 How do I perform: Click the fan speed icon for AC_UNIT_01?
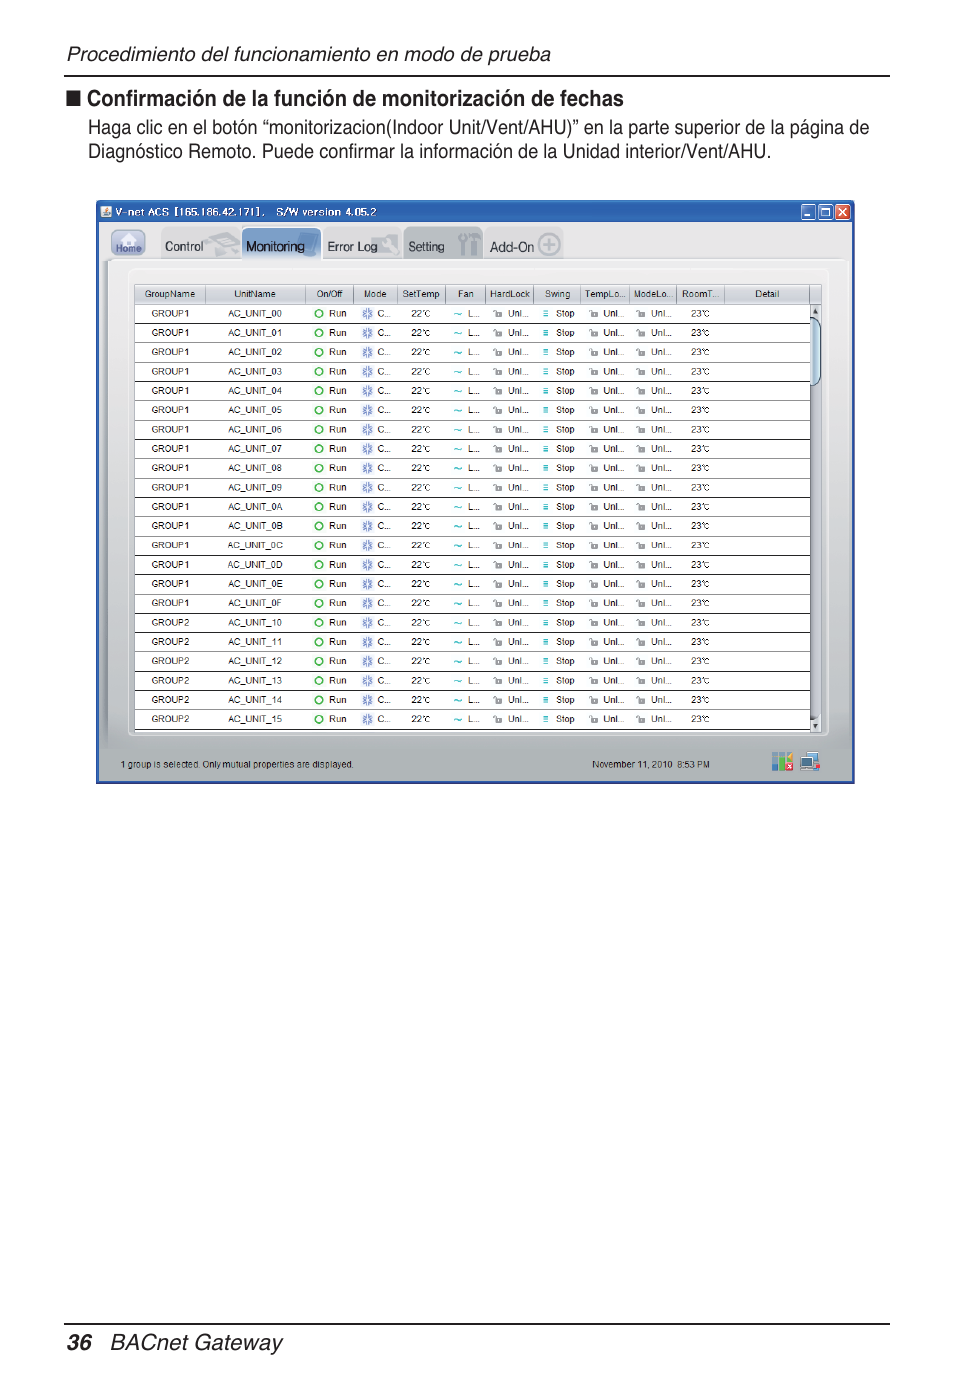click(458, 333)
